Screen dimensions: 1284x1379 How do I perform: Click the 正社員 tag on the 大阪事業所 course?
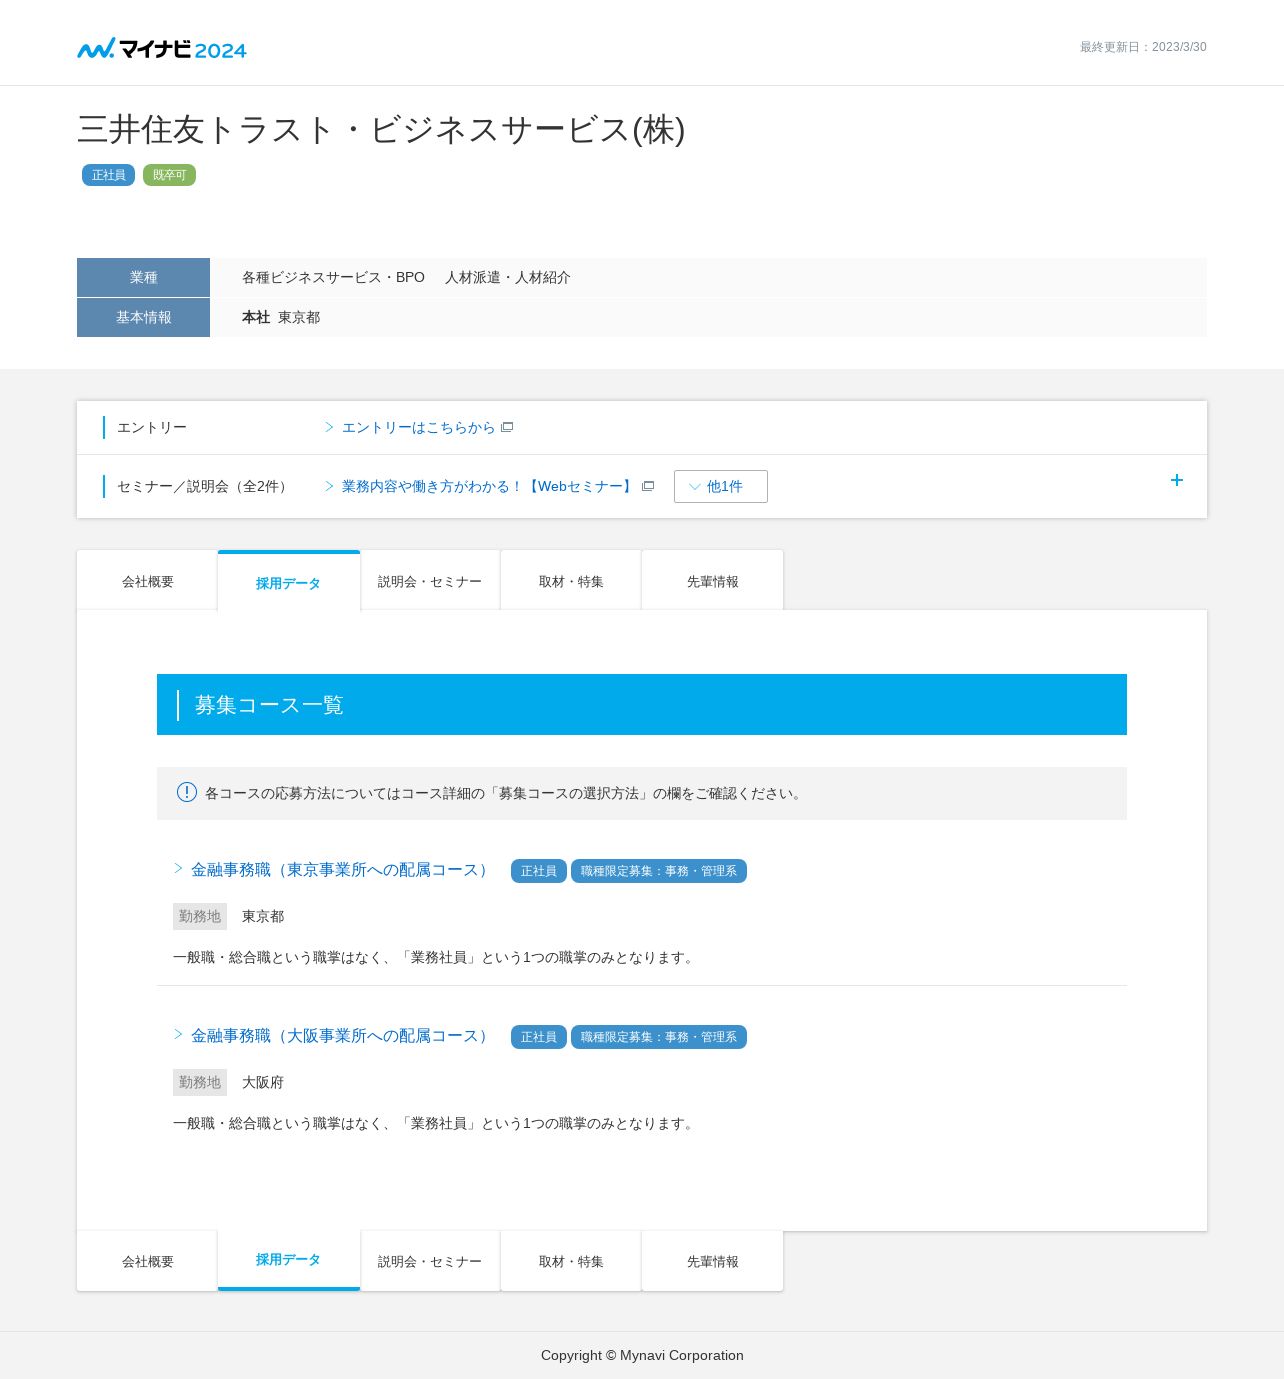pyautogui.click(x=539, y=1037)
